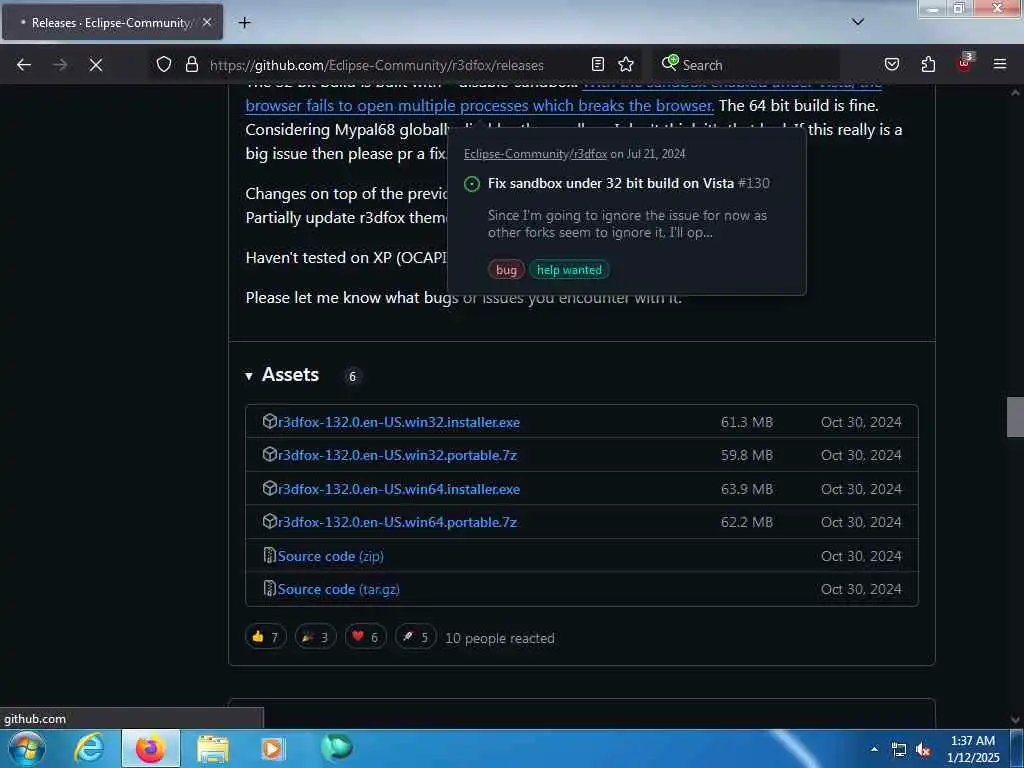1024x768 pixels.
Task: Close the Releases Eclipse-Community tab
Action: click(x=207, y=22)
